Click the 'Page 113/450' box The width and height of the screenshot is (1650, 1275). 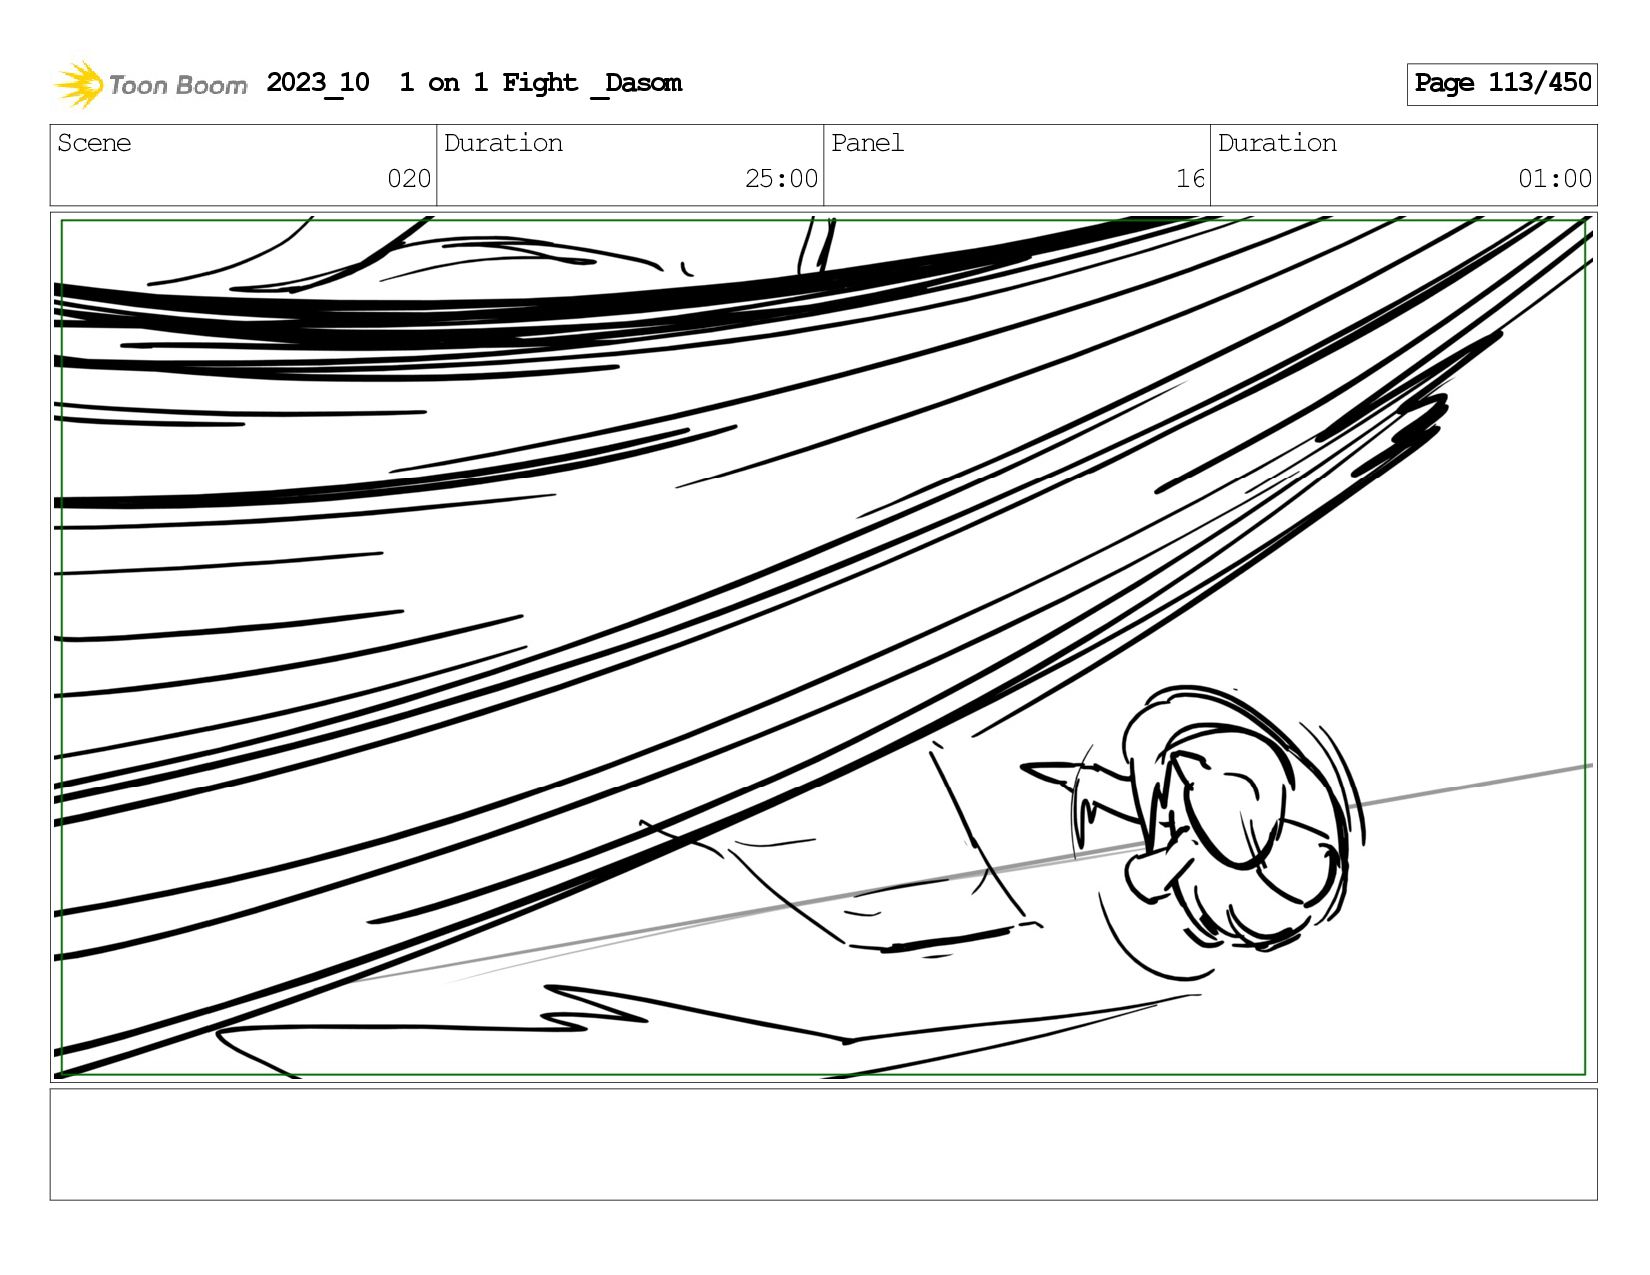pos(1502,84)
